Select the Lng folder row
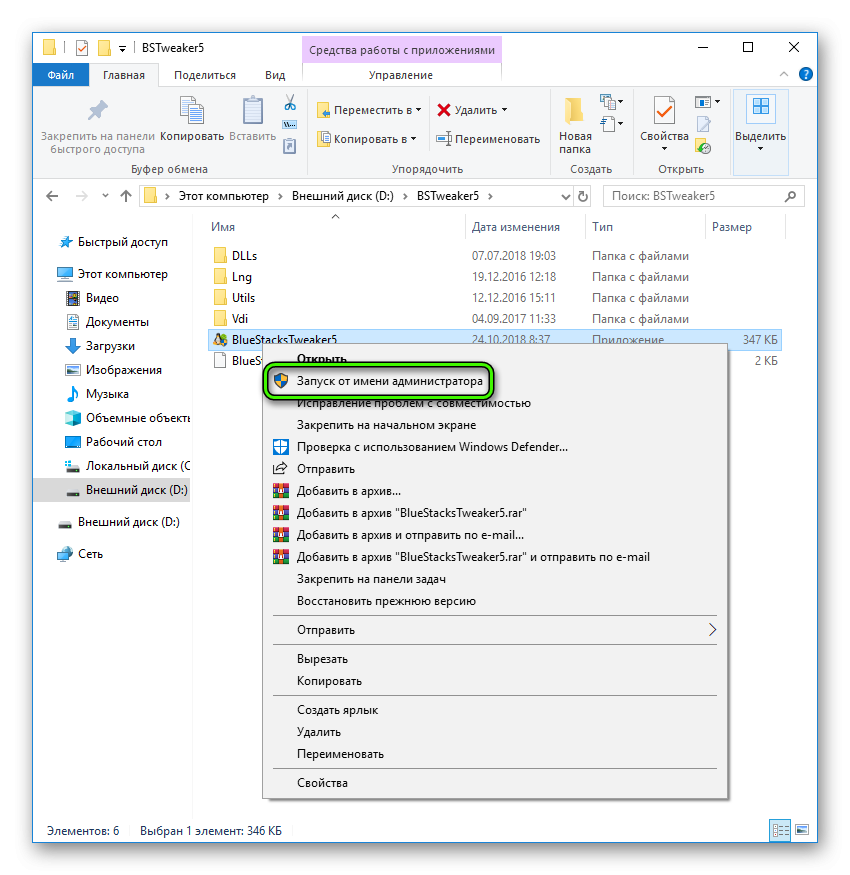Viewport: 850px width, 875px height. click(494, 277)
